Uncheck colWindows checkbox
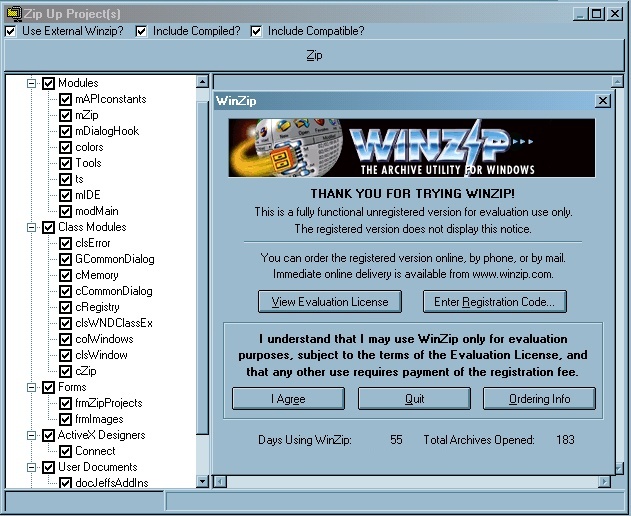Image resolution: width=631 pixels, height=516 pixels. point(65,339)
